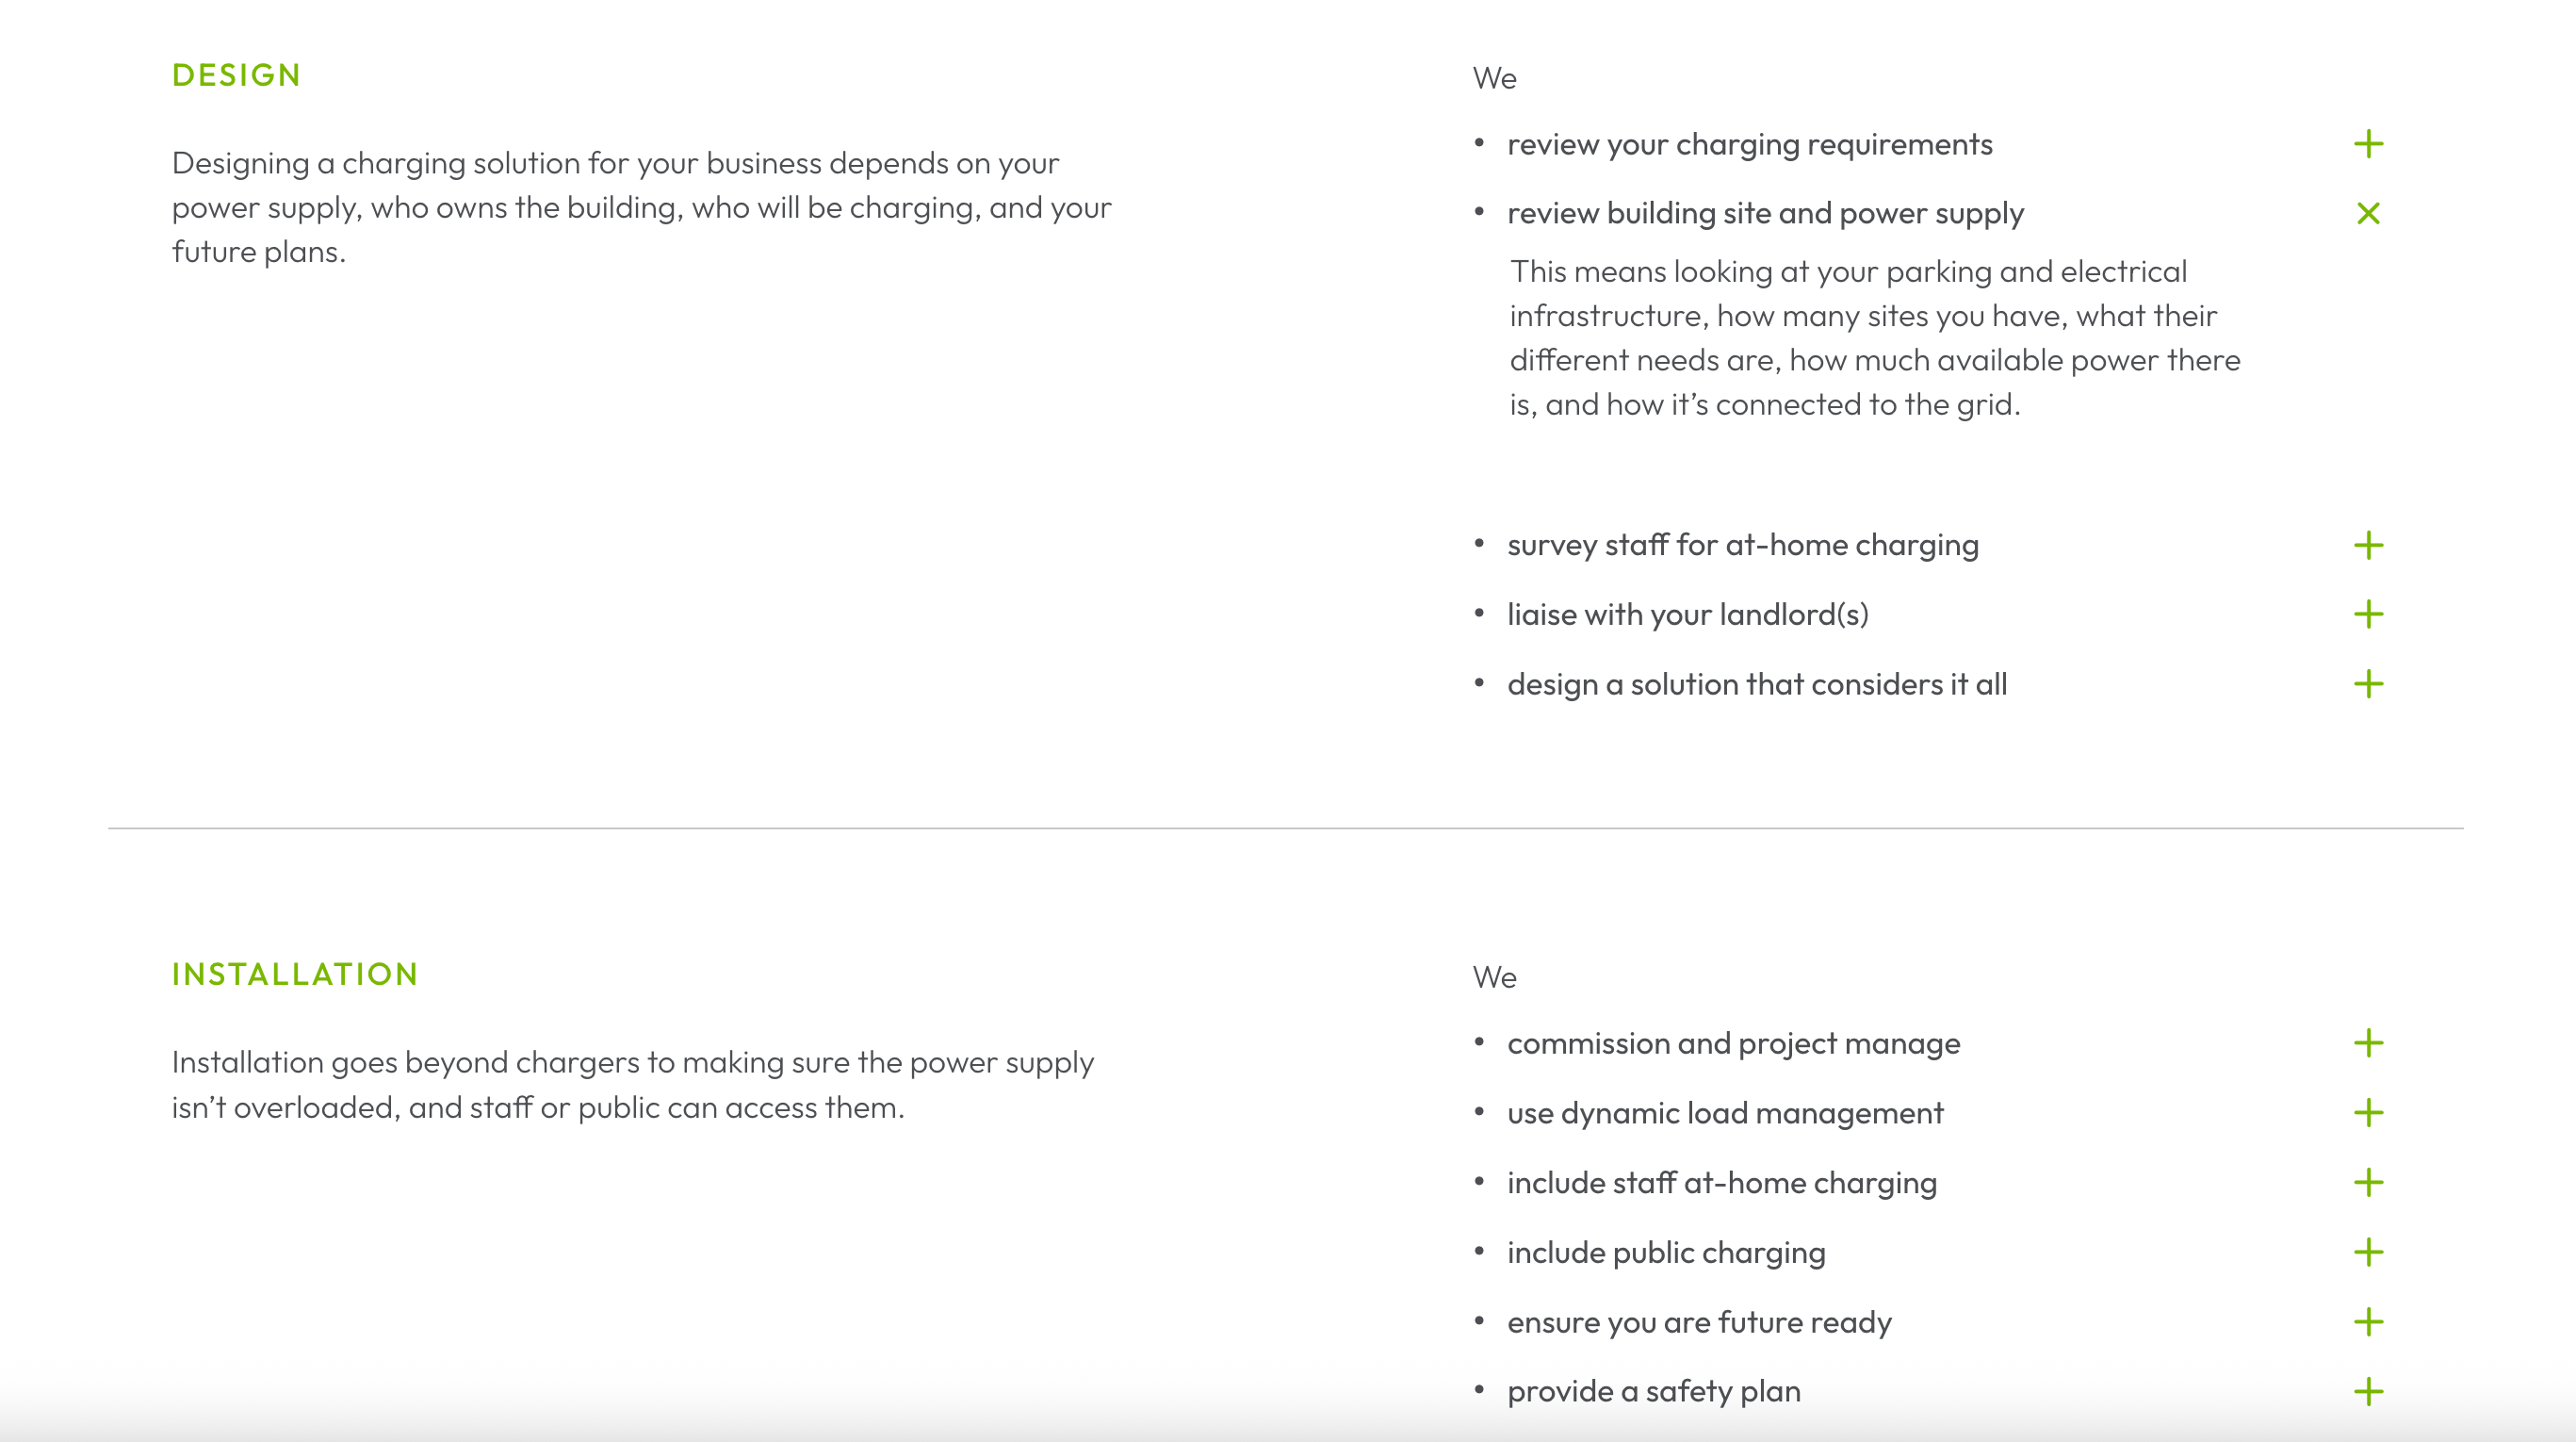Expand 'review your charging requirements' plus icon
The width and height of the screenshot is (2576, 1442).
(x=2368, y=144)
